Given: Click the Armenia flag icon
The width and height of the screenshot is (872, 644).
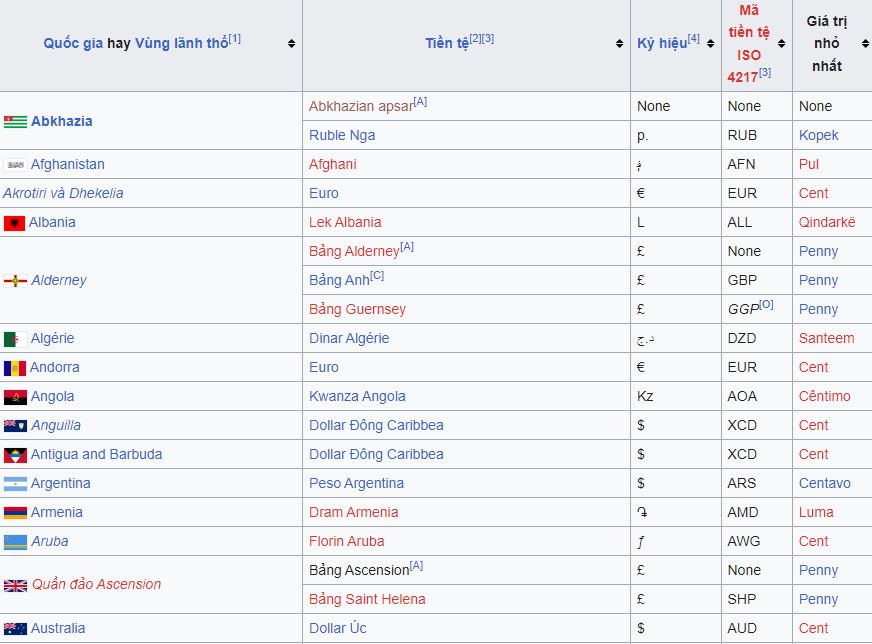Looking at the screenshot, I should pos(15,513).
